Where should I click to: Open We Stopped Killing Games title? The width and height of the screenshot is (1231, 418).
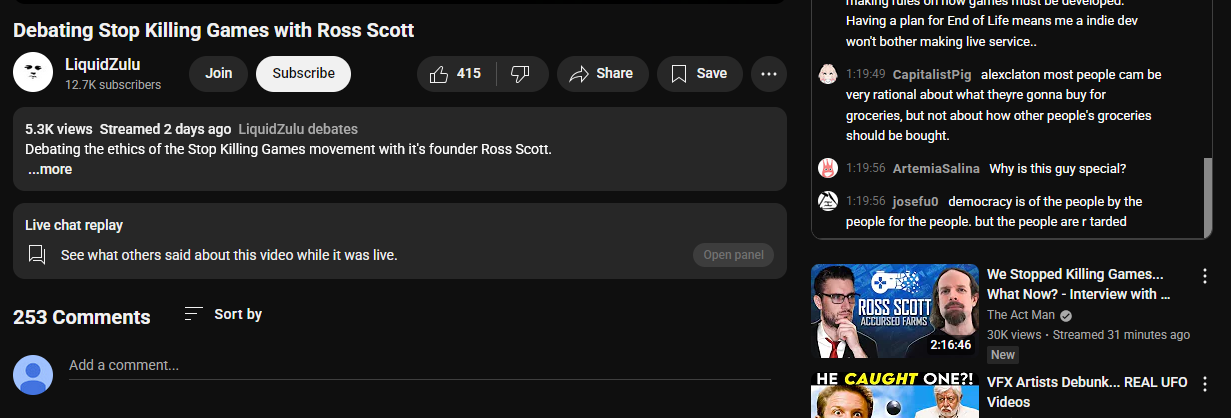click(1078, 284)
